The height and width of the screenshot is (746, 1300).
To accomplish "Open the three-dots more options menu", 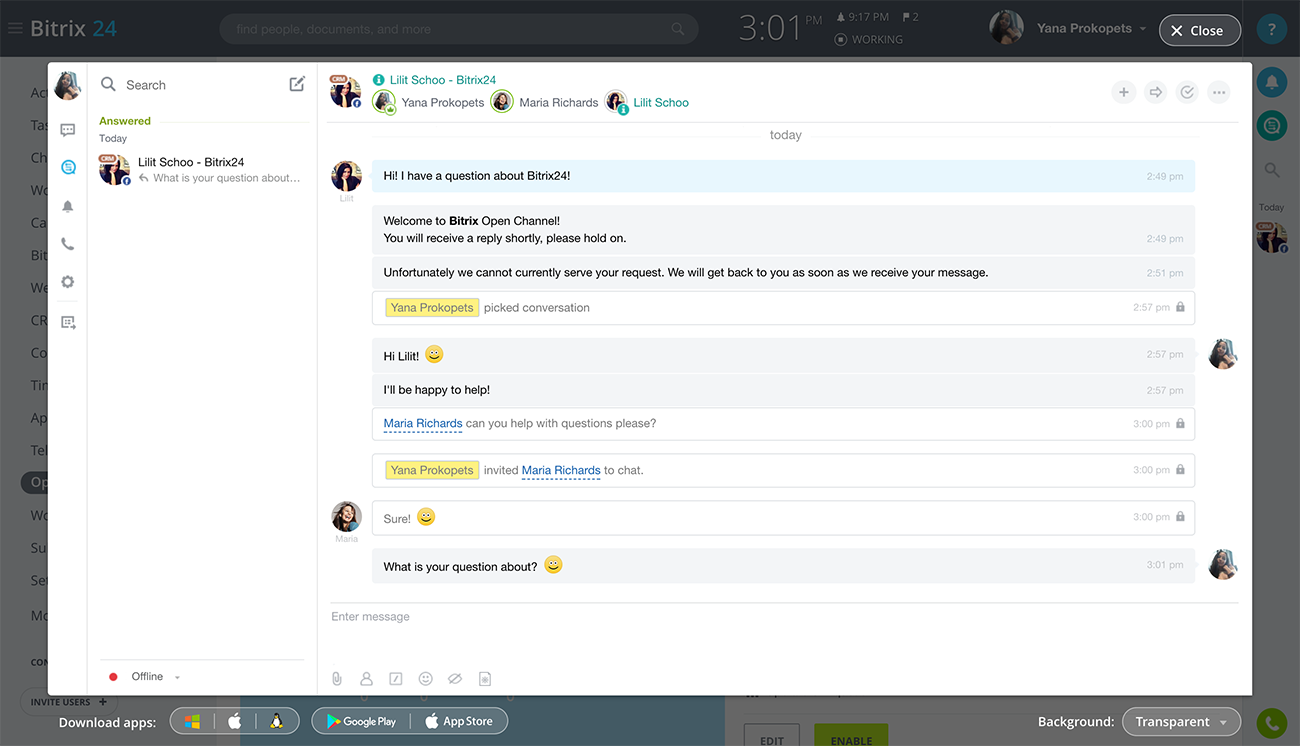I will (1218, 93).
